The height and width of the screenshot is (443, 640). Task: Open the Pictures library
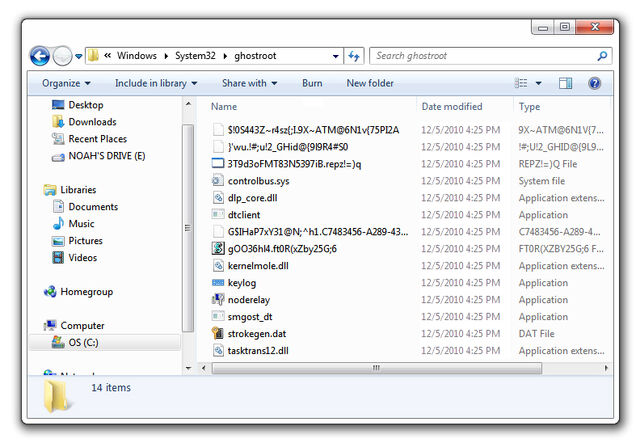tap(78, 241)
